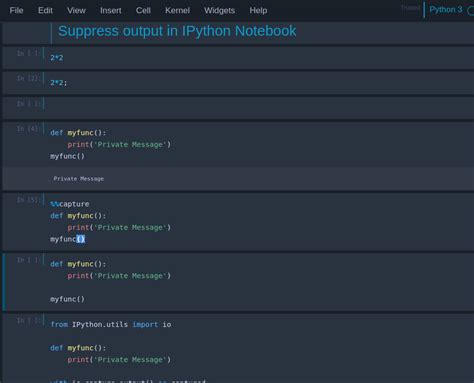Click 'def myfunc():' in cell In [5]
The image size is (474, 383).
click(78, 216)
